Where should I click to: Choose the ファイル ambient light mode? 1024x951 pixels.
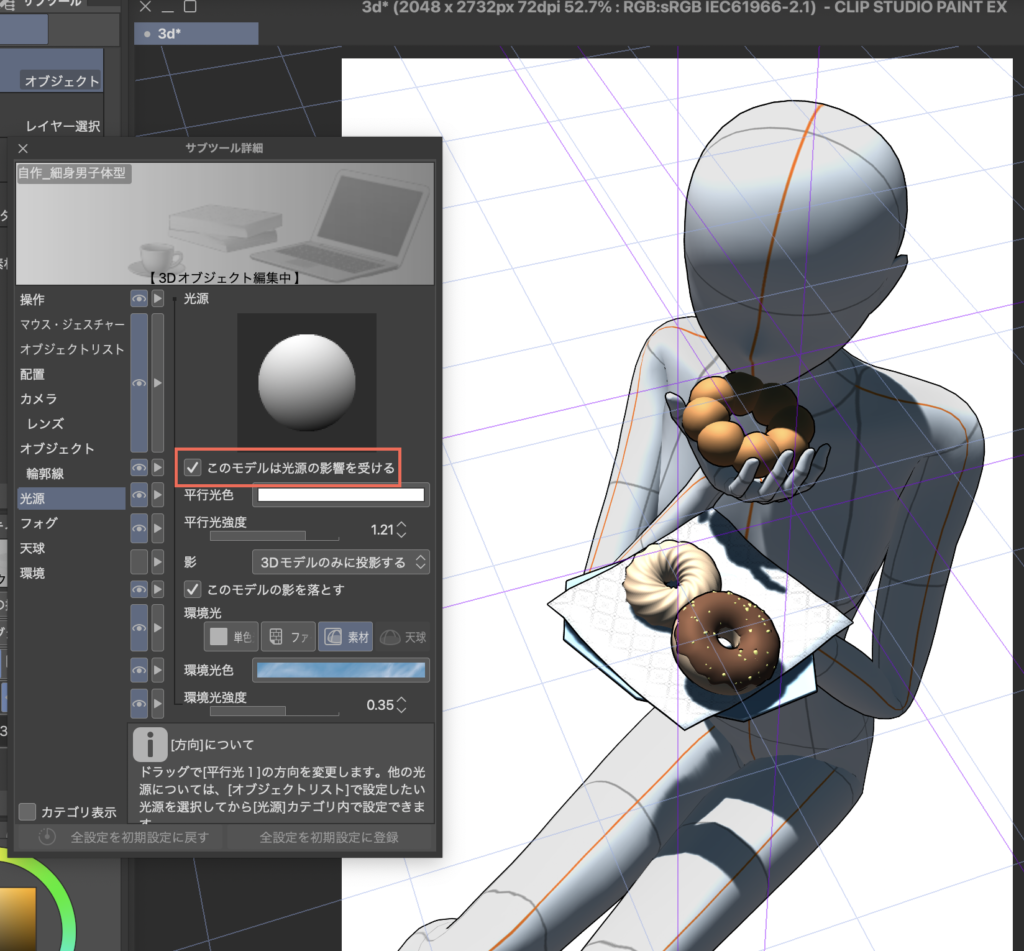pyautogui.click(x=289, y=636)
